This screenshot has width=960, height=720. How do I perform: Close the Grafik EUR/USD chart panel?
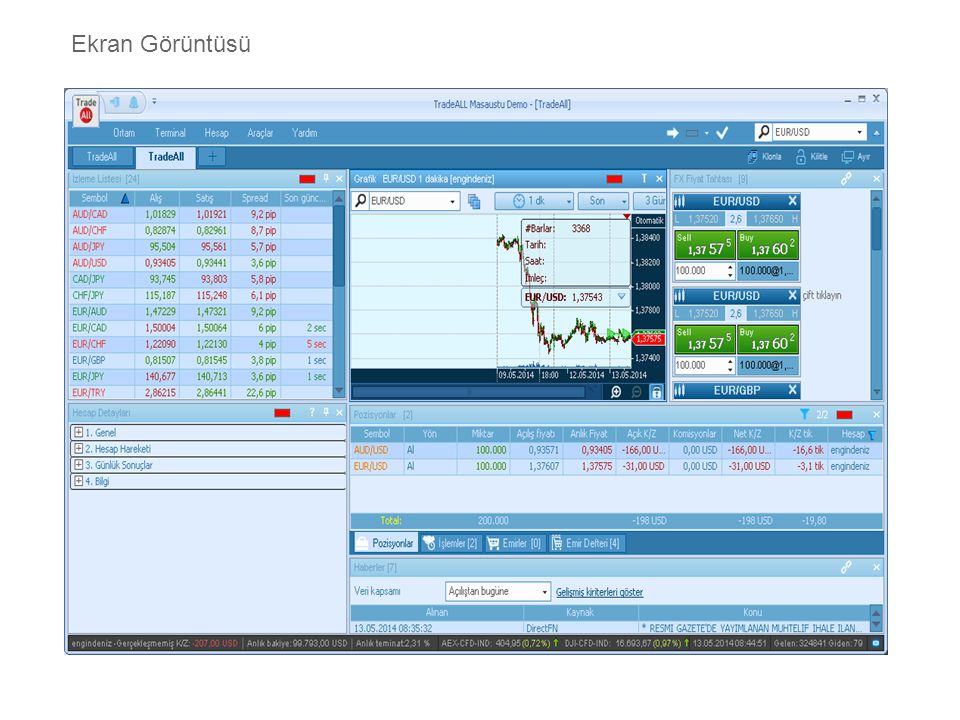(659, 179)
